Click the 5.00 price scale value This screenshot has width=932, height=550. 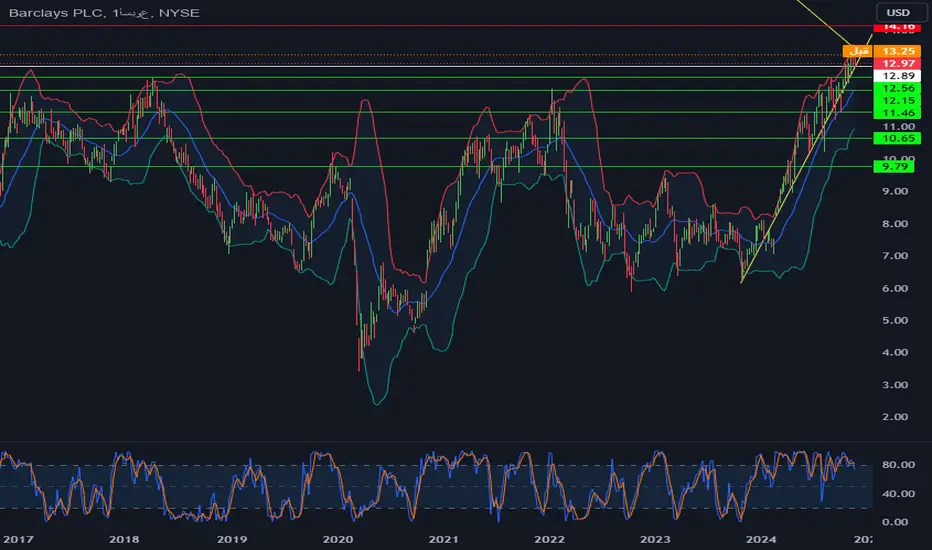click(x=895, y=320)
